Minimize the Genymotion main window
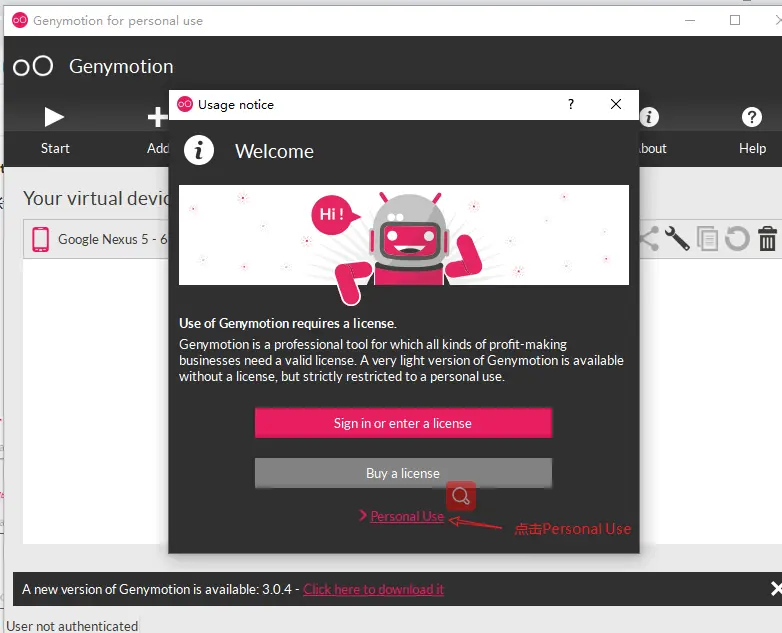Viewport: 782px width, 633px height. pyautogui.click(x=690, y=20)
